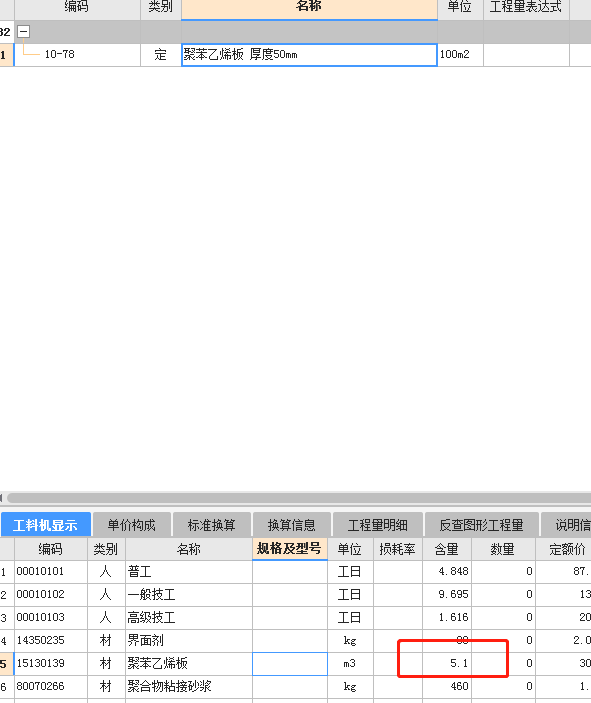Click the 单位 column header in the upper table

(460, 8)
